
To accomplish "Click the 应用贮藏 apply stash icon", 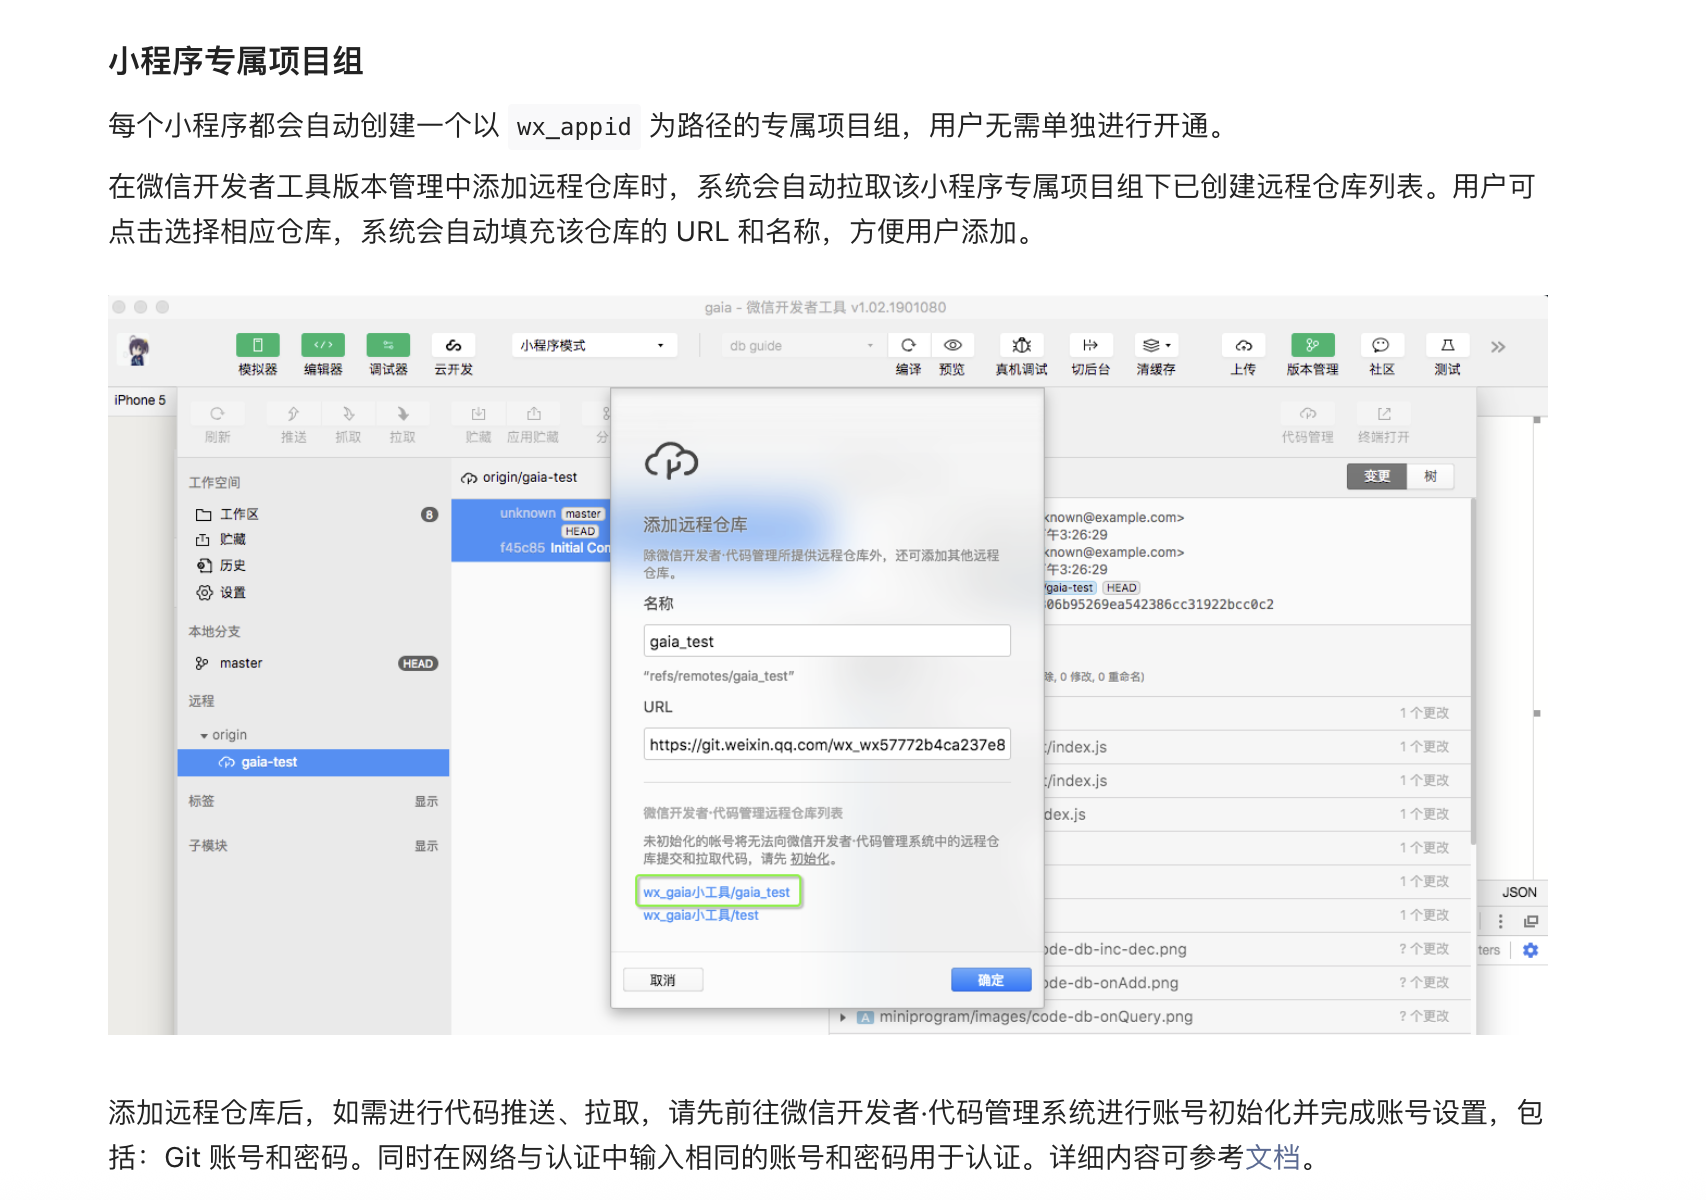I will [x=533, y=414].
